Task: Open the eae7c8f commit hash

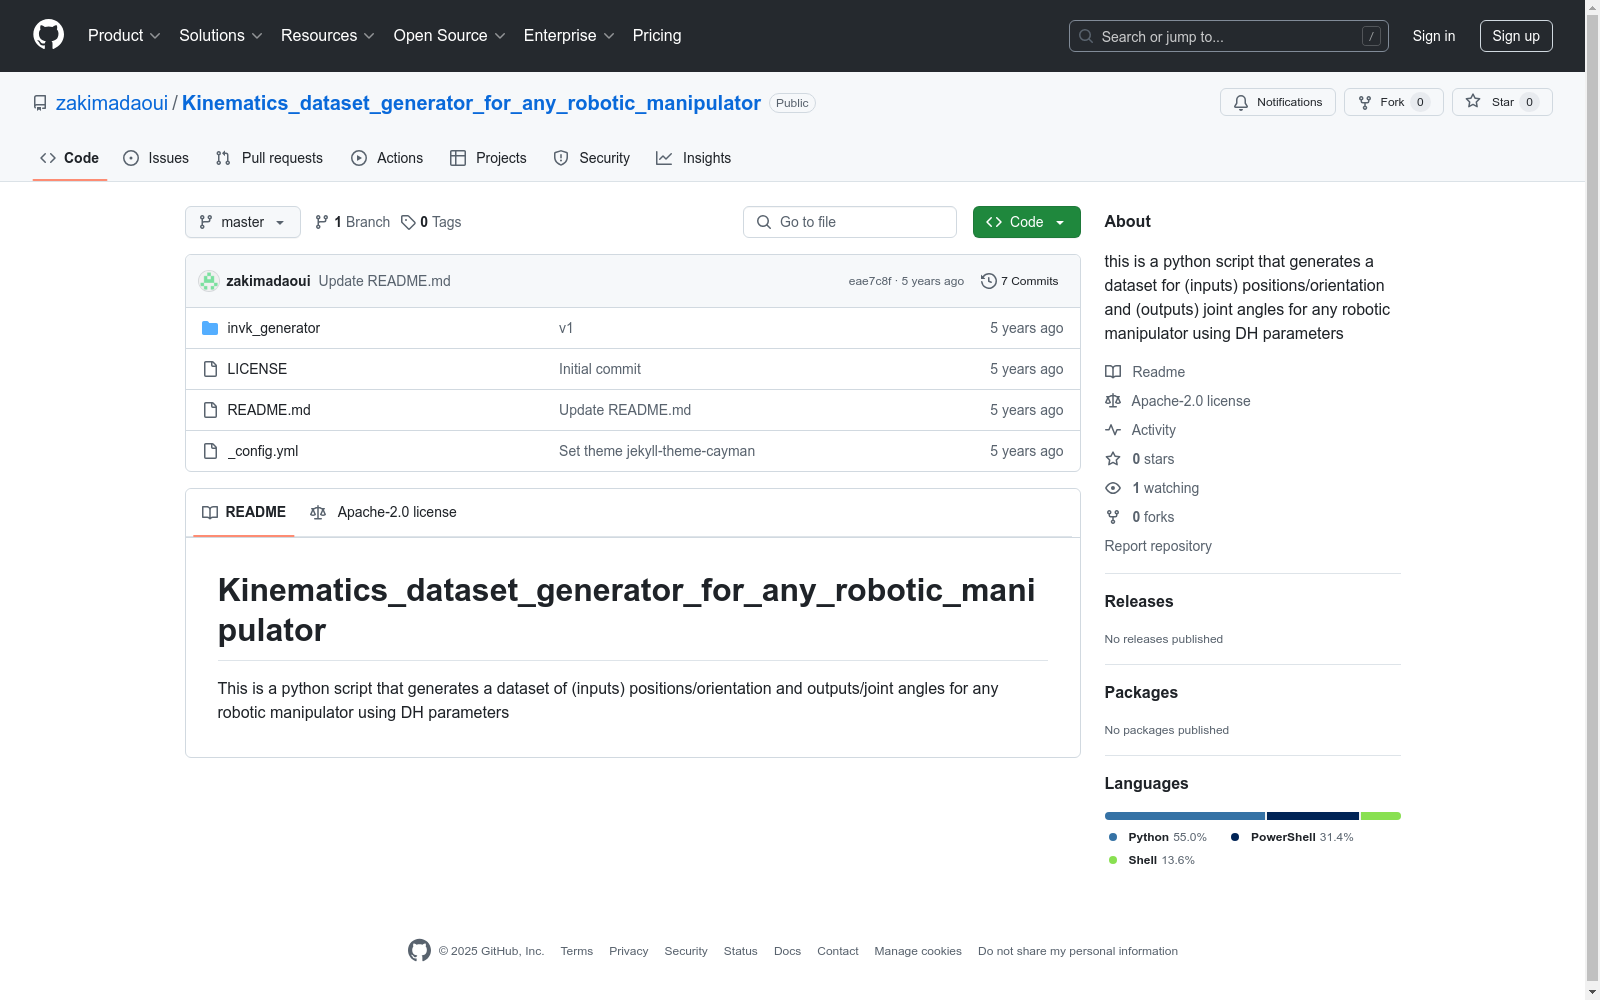Action: (870, 281)
